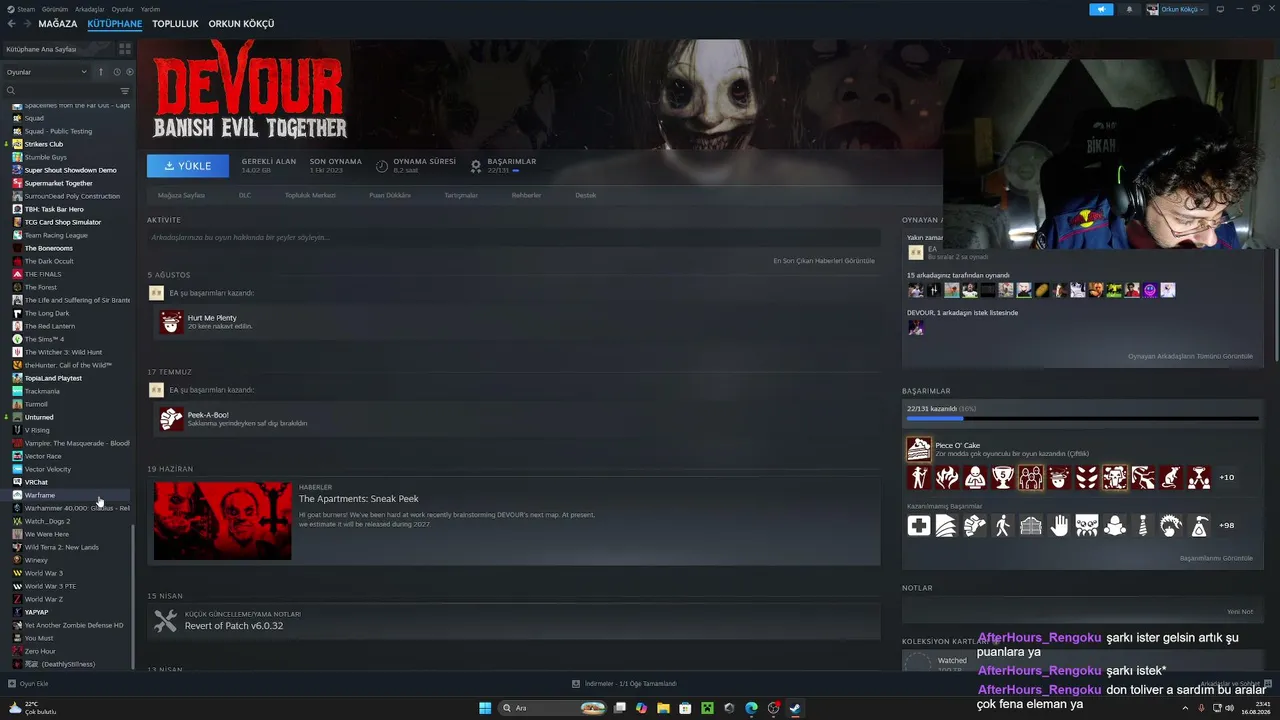The image size is (1280, 720).
Task: Open Revert of Patch v6.0.32 update note
Action: (x=514, y=621)
